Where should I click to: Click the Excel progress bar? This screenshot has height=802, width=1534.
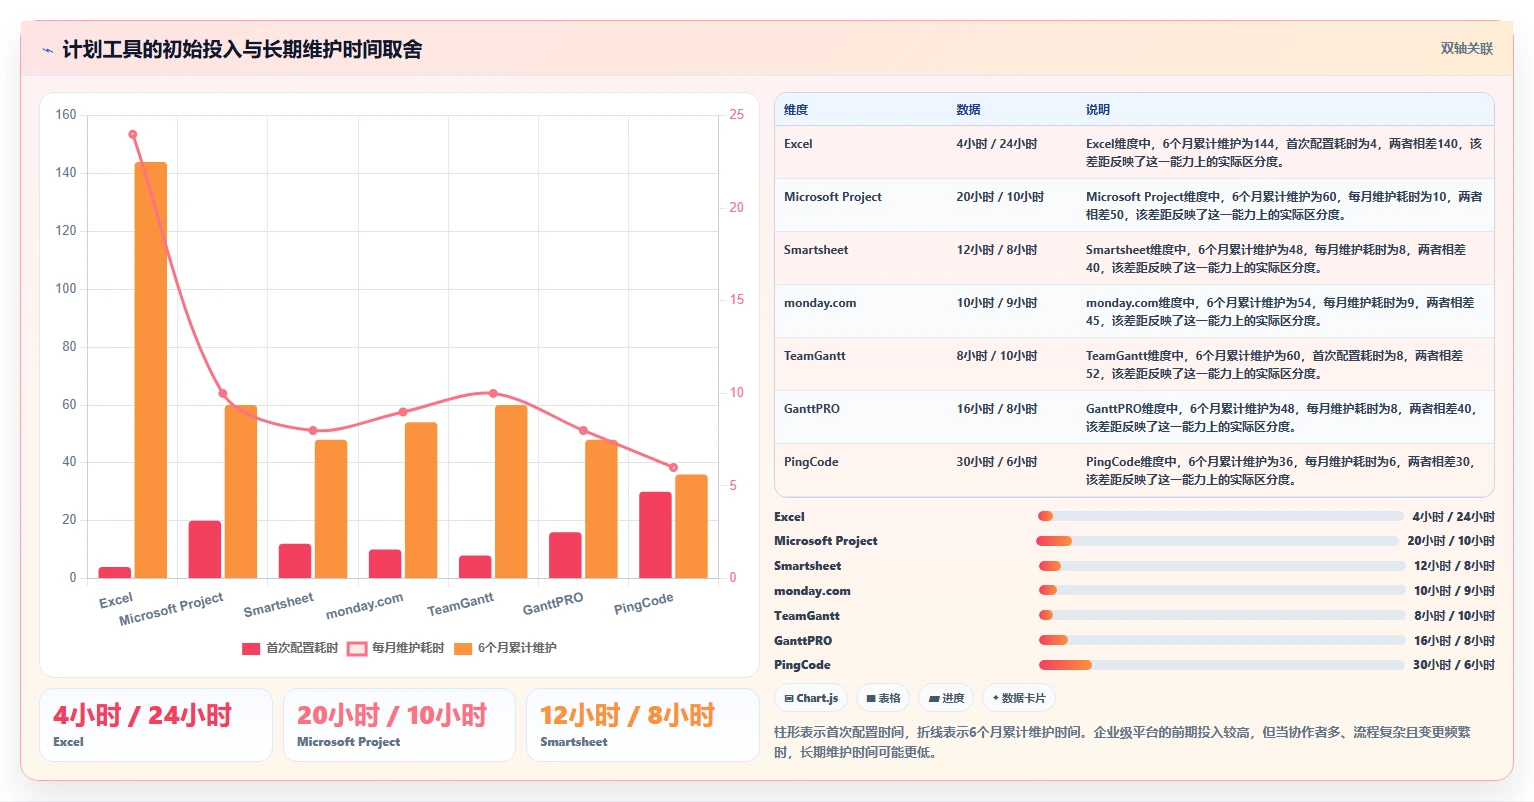click(x=1221, y=516)
